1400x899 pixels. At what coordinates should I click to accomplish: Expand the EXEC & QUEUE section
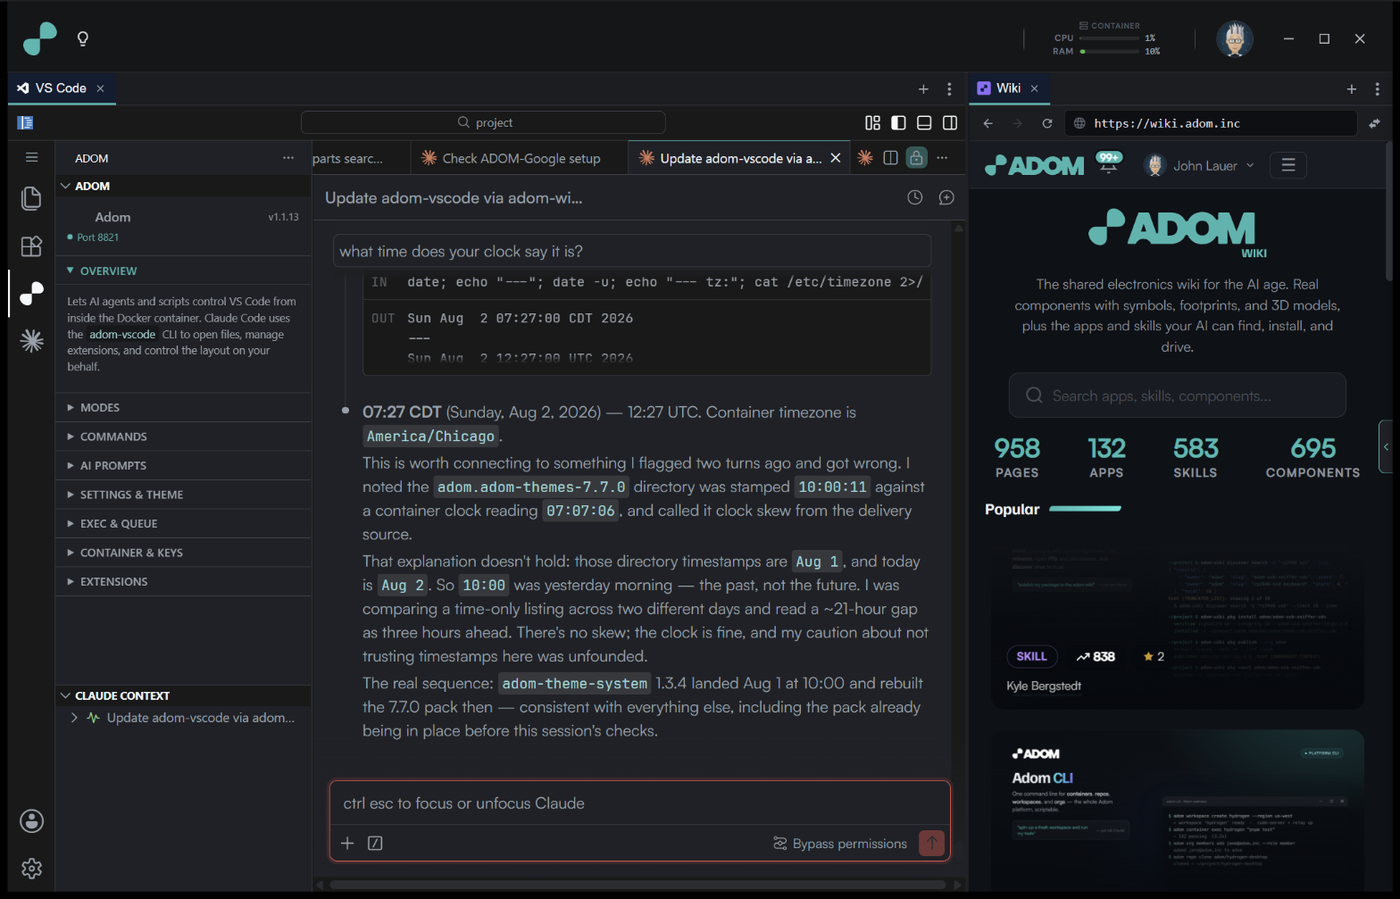(183, 523)
